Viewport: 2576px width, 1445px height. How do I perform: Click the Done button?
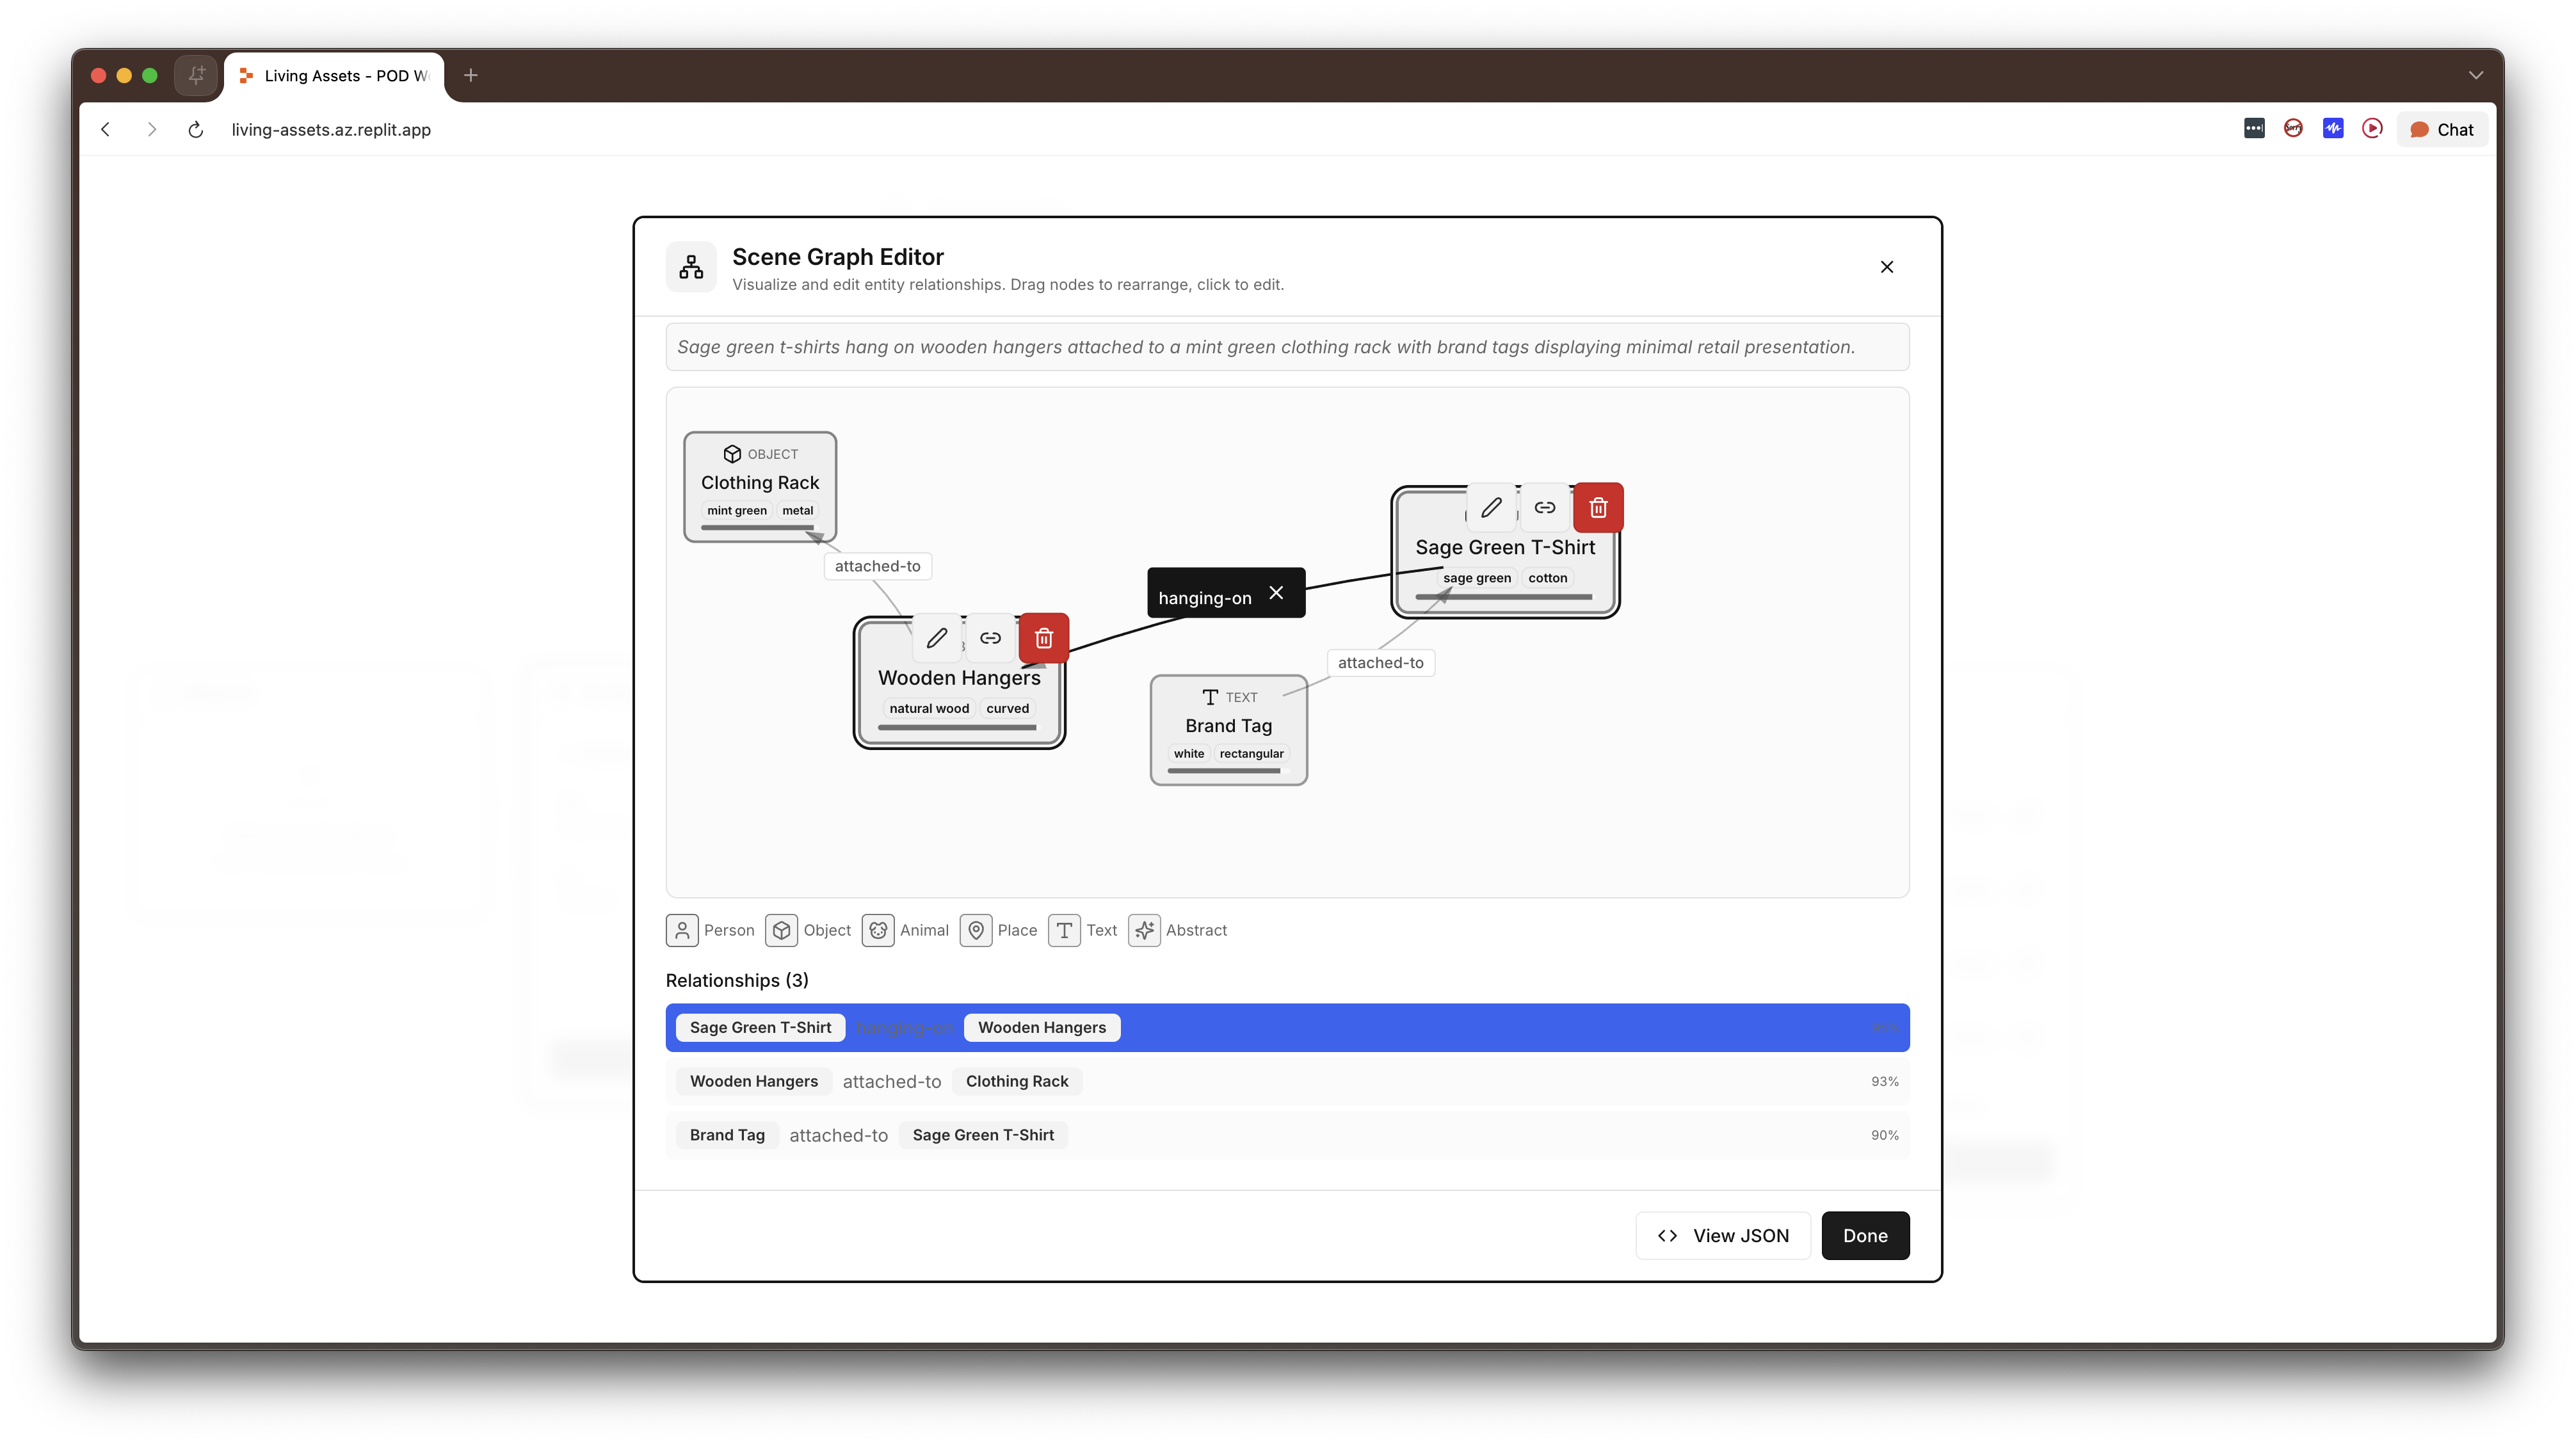coord(1865,1236)
